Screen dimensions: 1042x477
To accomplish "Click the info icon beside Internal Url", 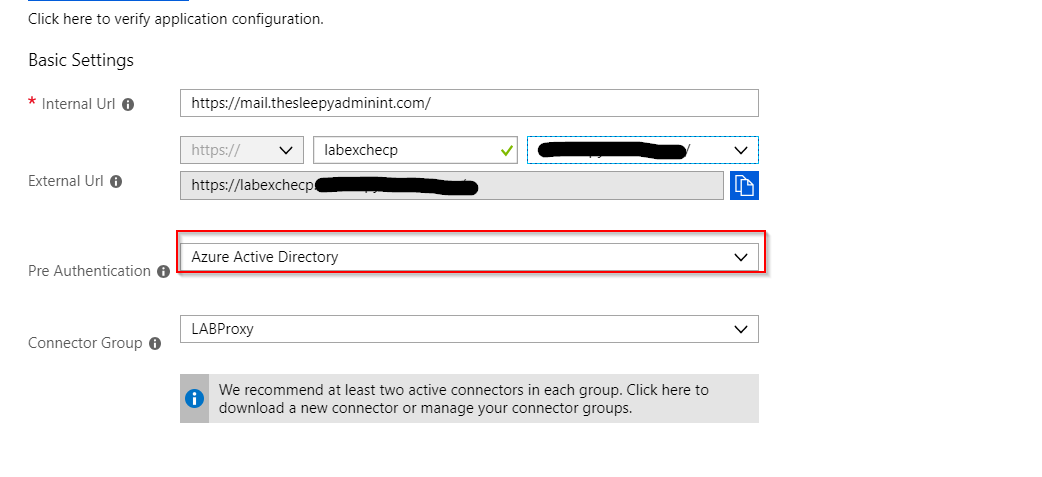I will (x=128, y=104).
